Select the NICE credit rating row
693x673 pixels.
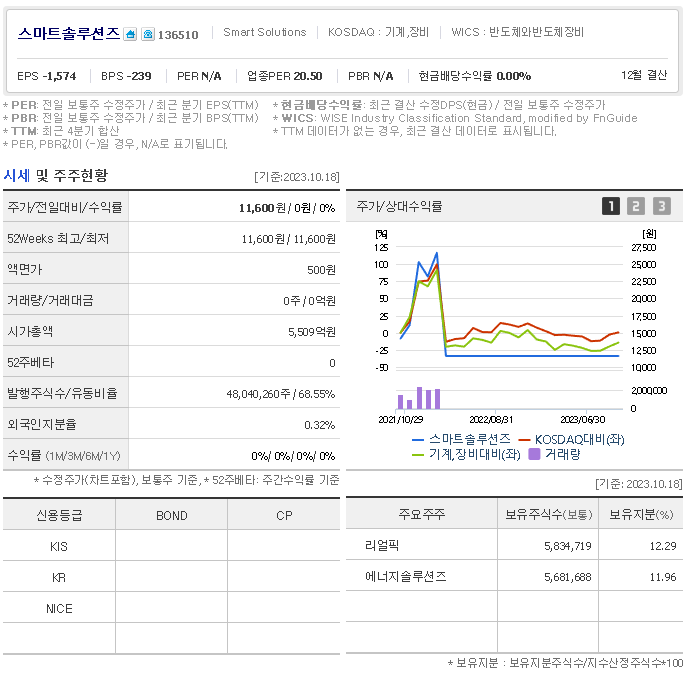[x=171, y=608]
